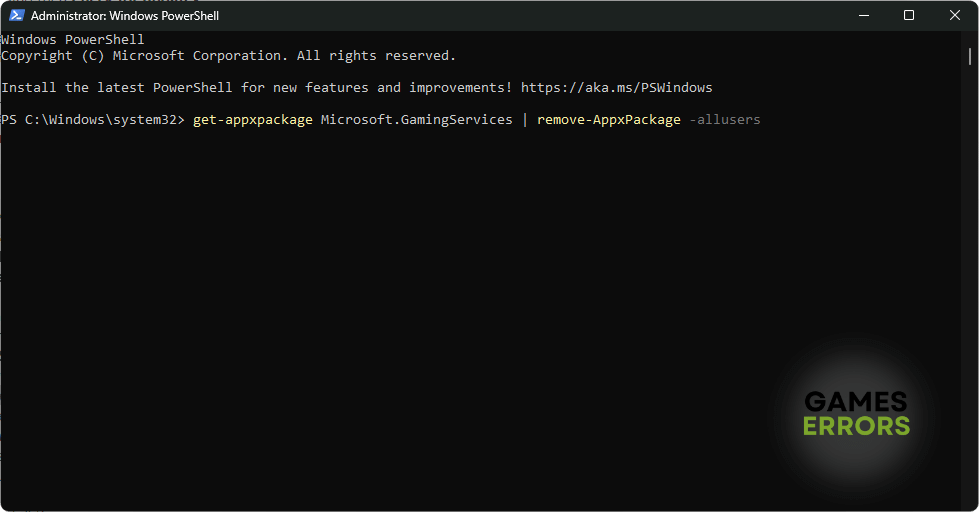Click on Microsoft.GamingServices argument
Viewport: 979px width, 512px height.
pos(416,120)
